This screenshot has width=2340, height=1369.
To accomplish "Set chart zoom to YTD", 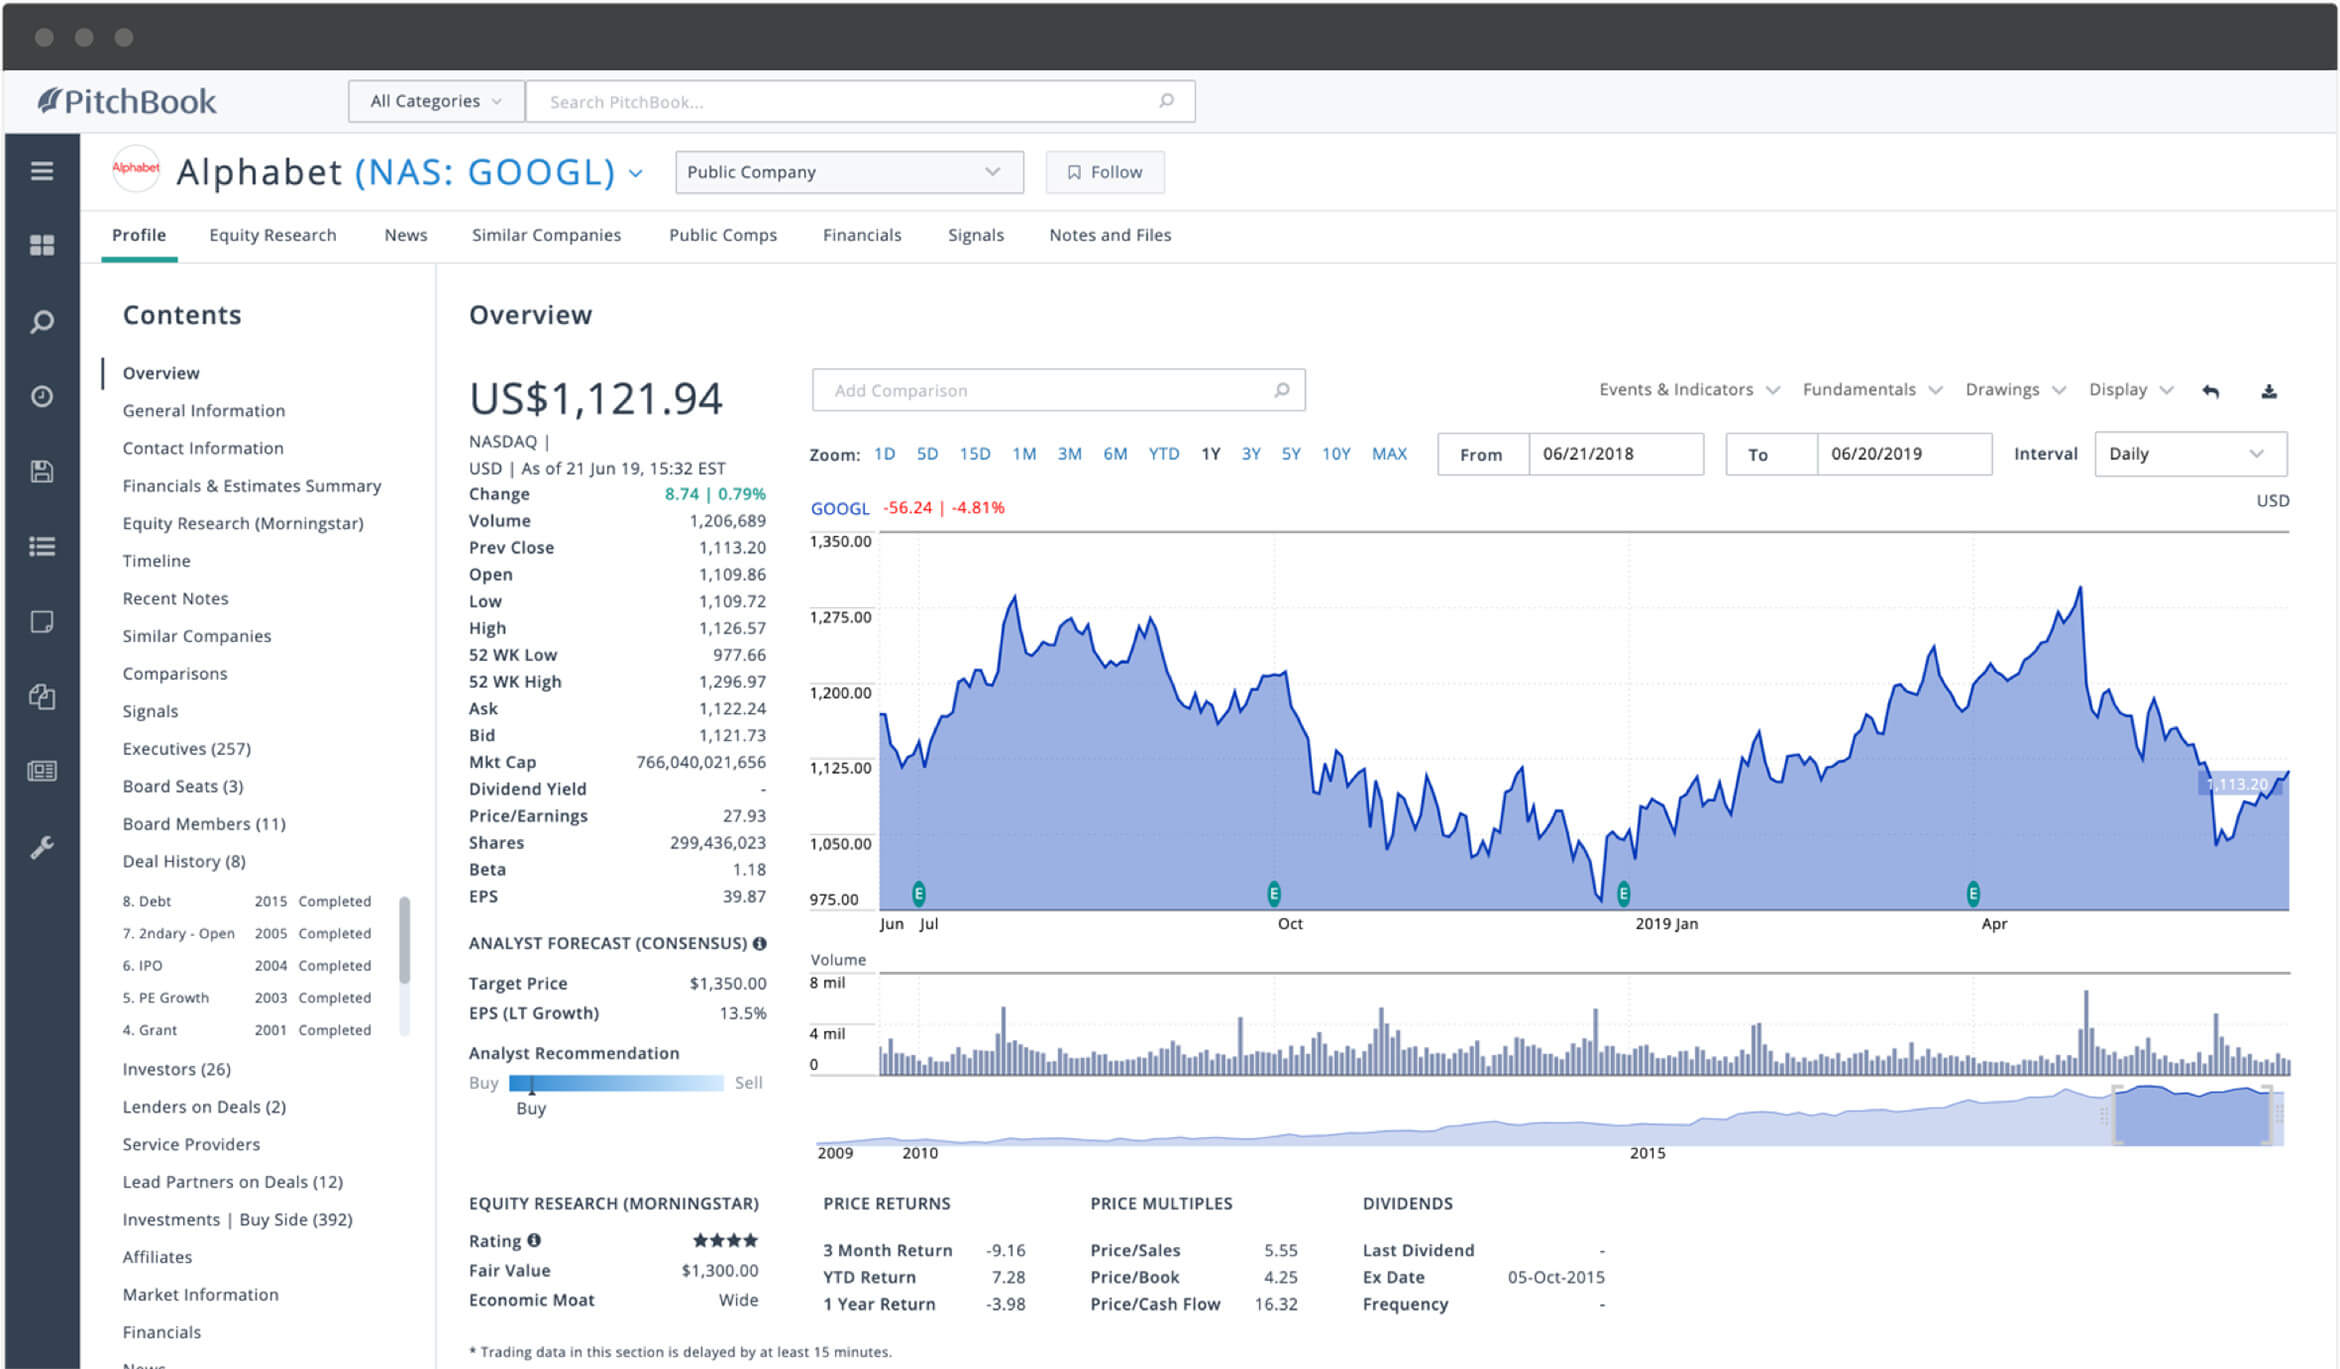I will click(x=1164, y=454).
